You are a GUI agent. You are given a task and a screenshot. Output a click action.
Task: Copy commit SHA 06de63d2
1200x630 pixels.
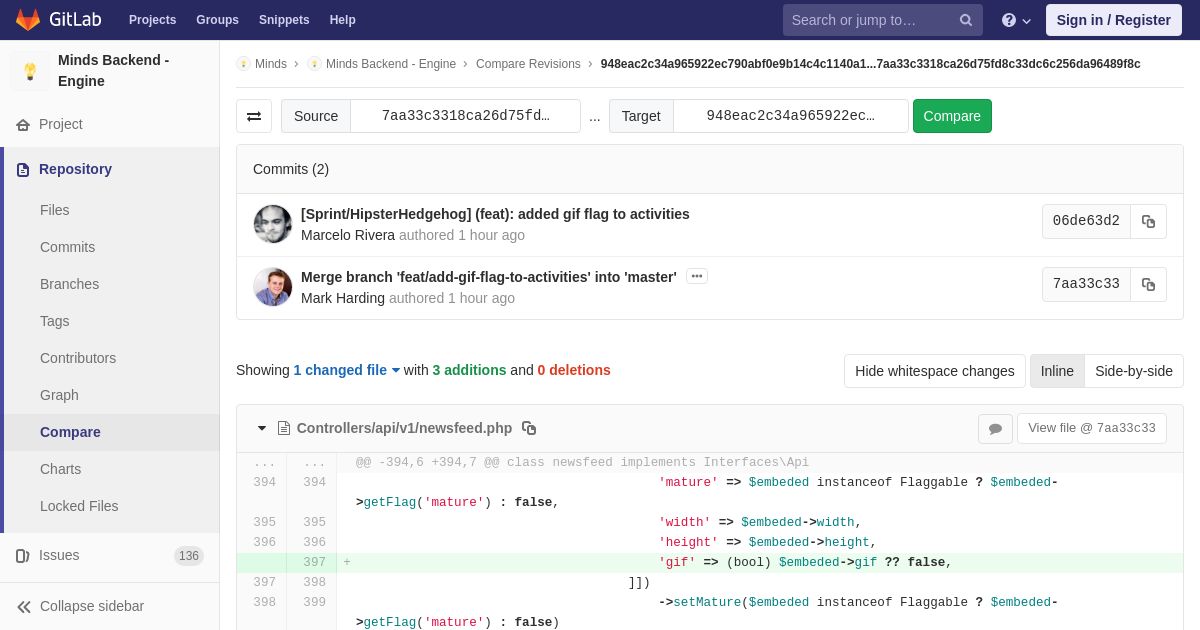(x=1148, y=222)
